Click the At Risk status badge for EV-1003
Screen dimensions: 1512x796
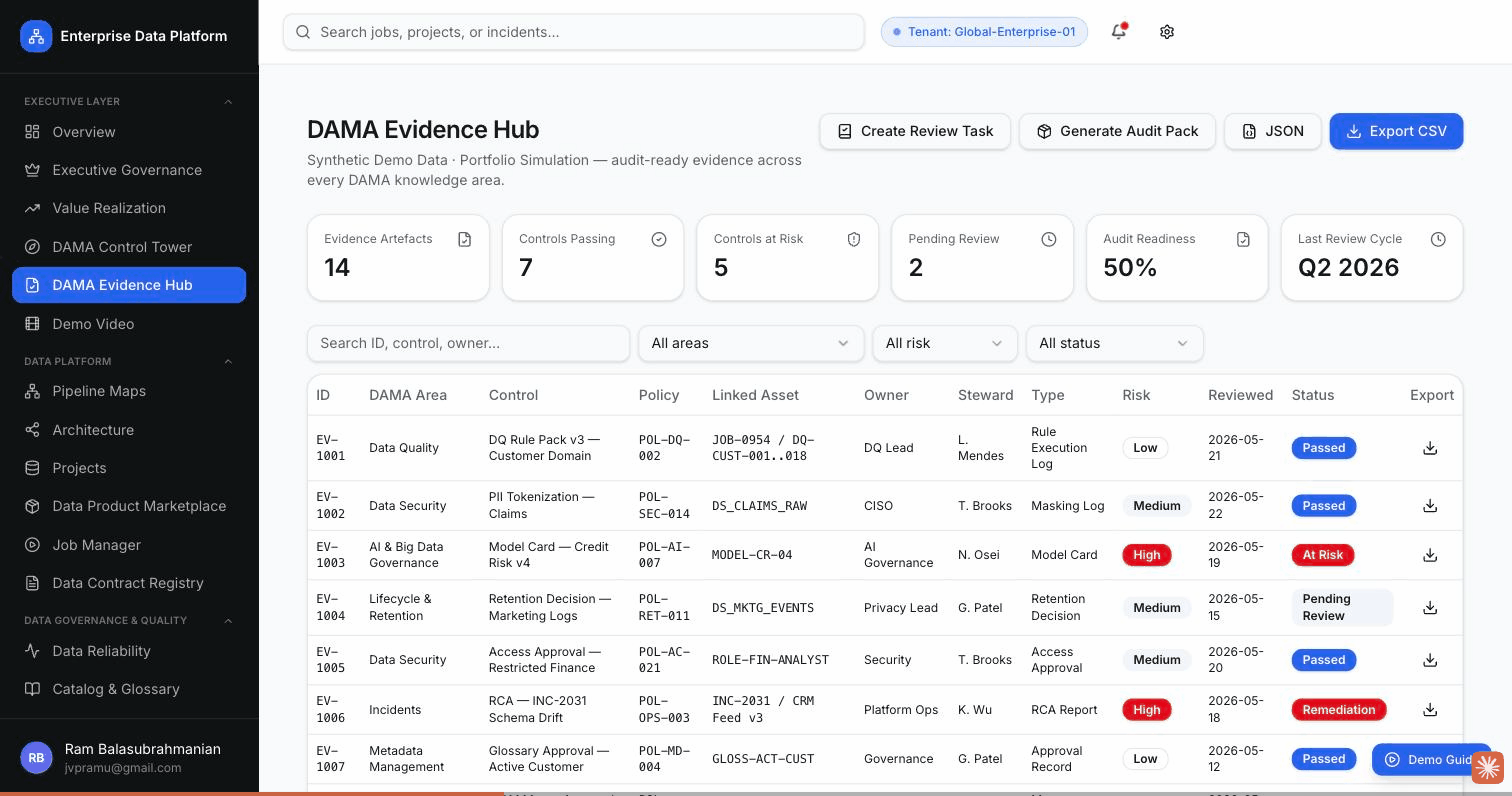click(x=1322, y=555)
